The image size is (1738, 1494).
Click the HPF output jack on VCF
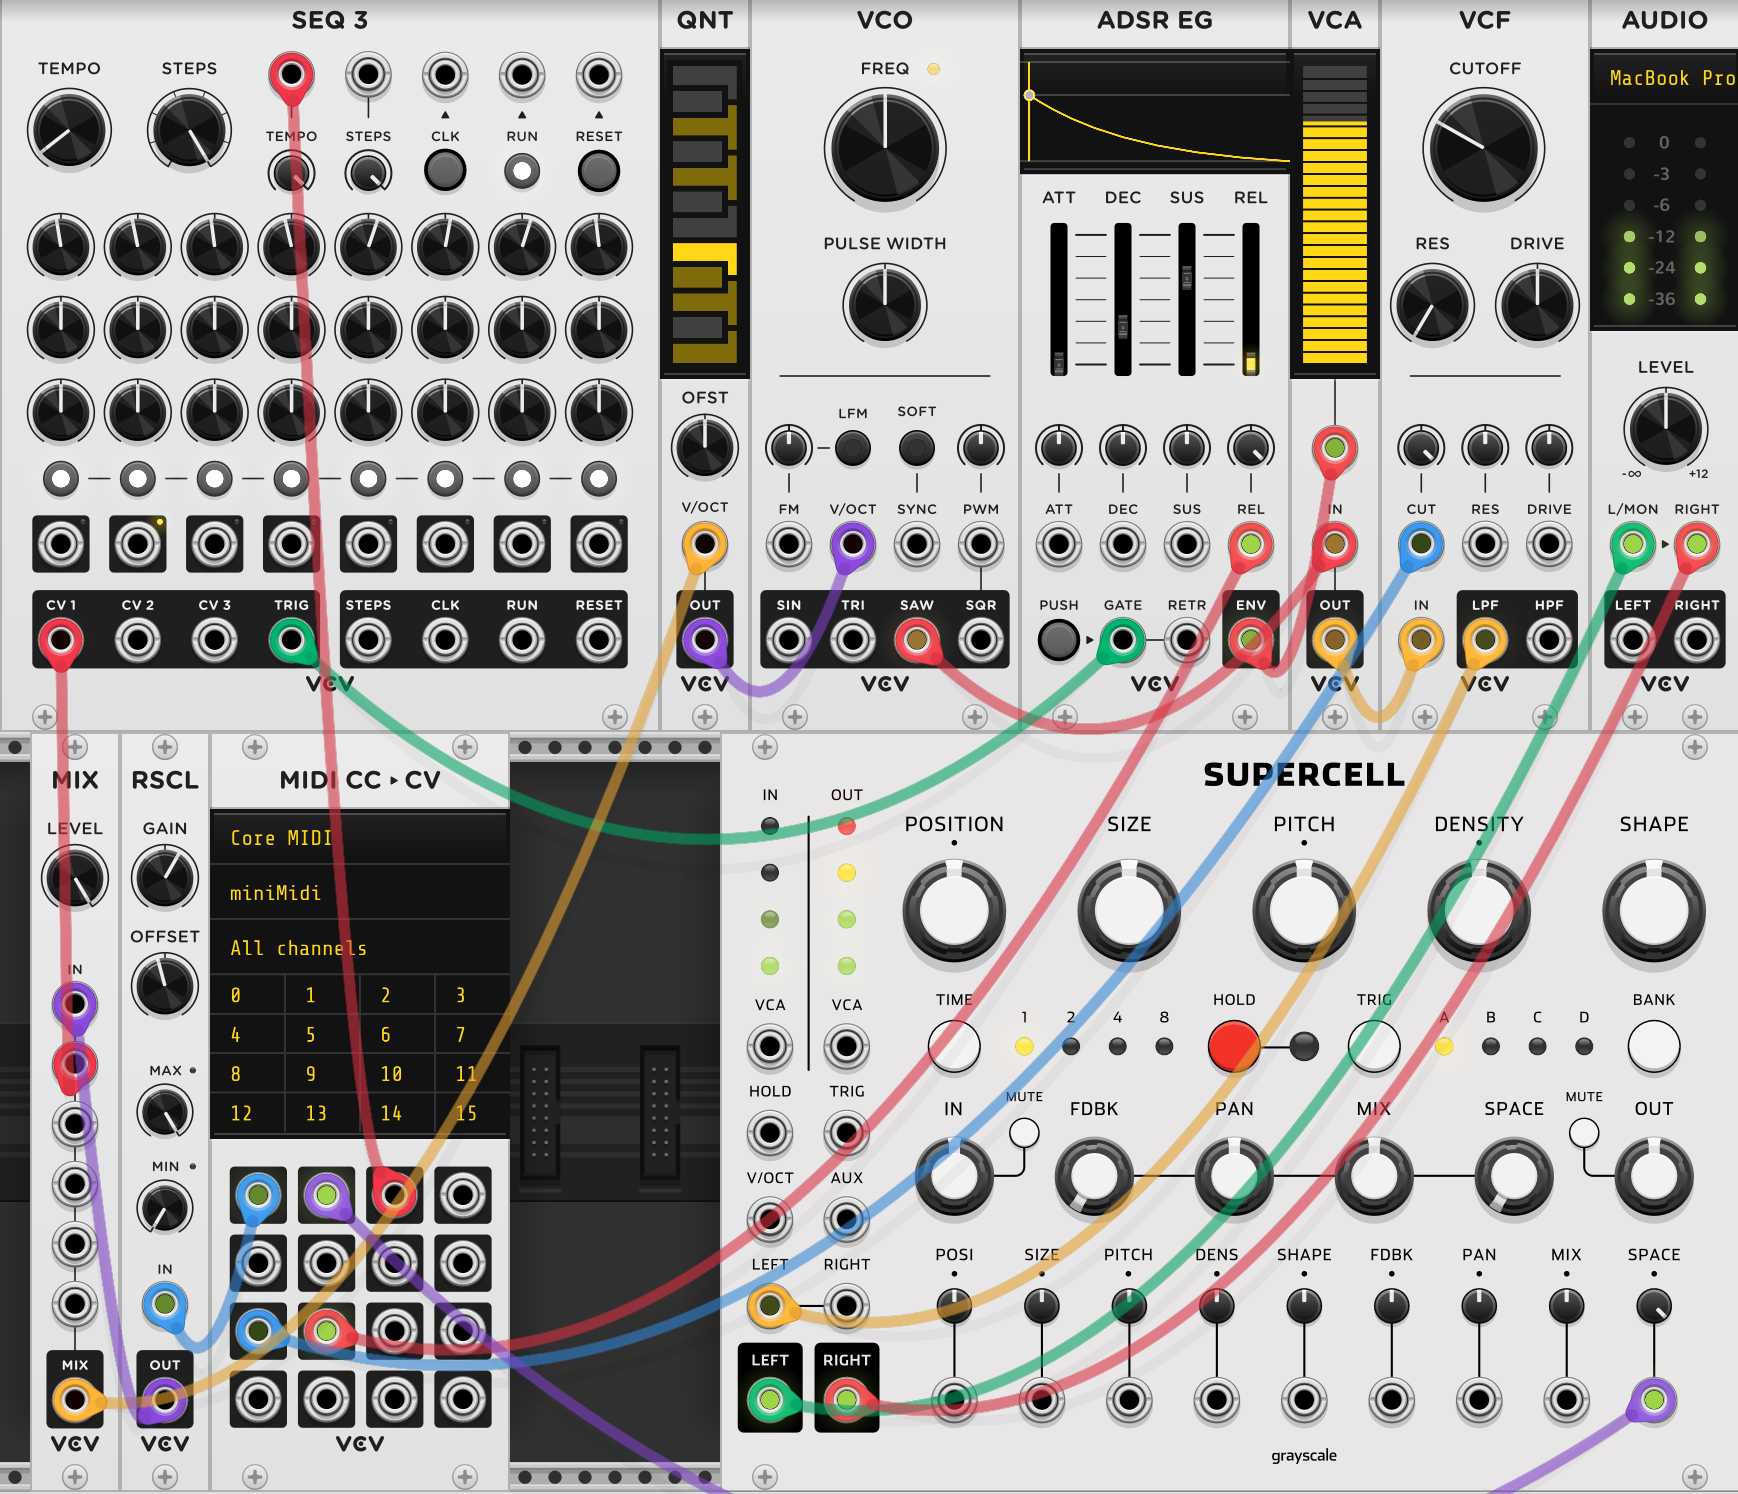[1548, 640]
